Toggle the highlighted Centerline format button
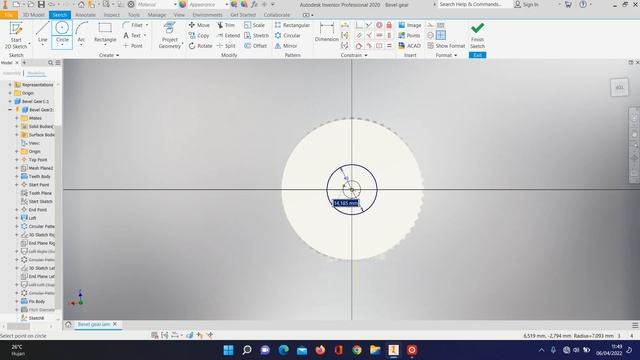The width and height of the screenshot is (640, 360). coord(441,36)
